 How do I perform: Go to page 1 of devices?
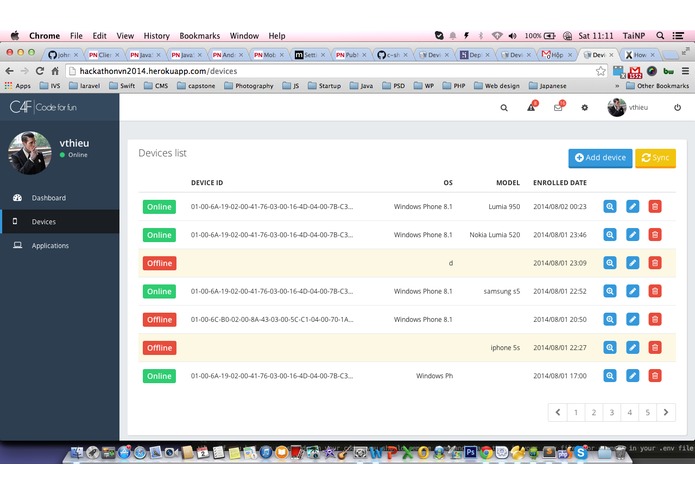(x=576, y=412)
